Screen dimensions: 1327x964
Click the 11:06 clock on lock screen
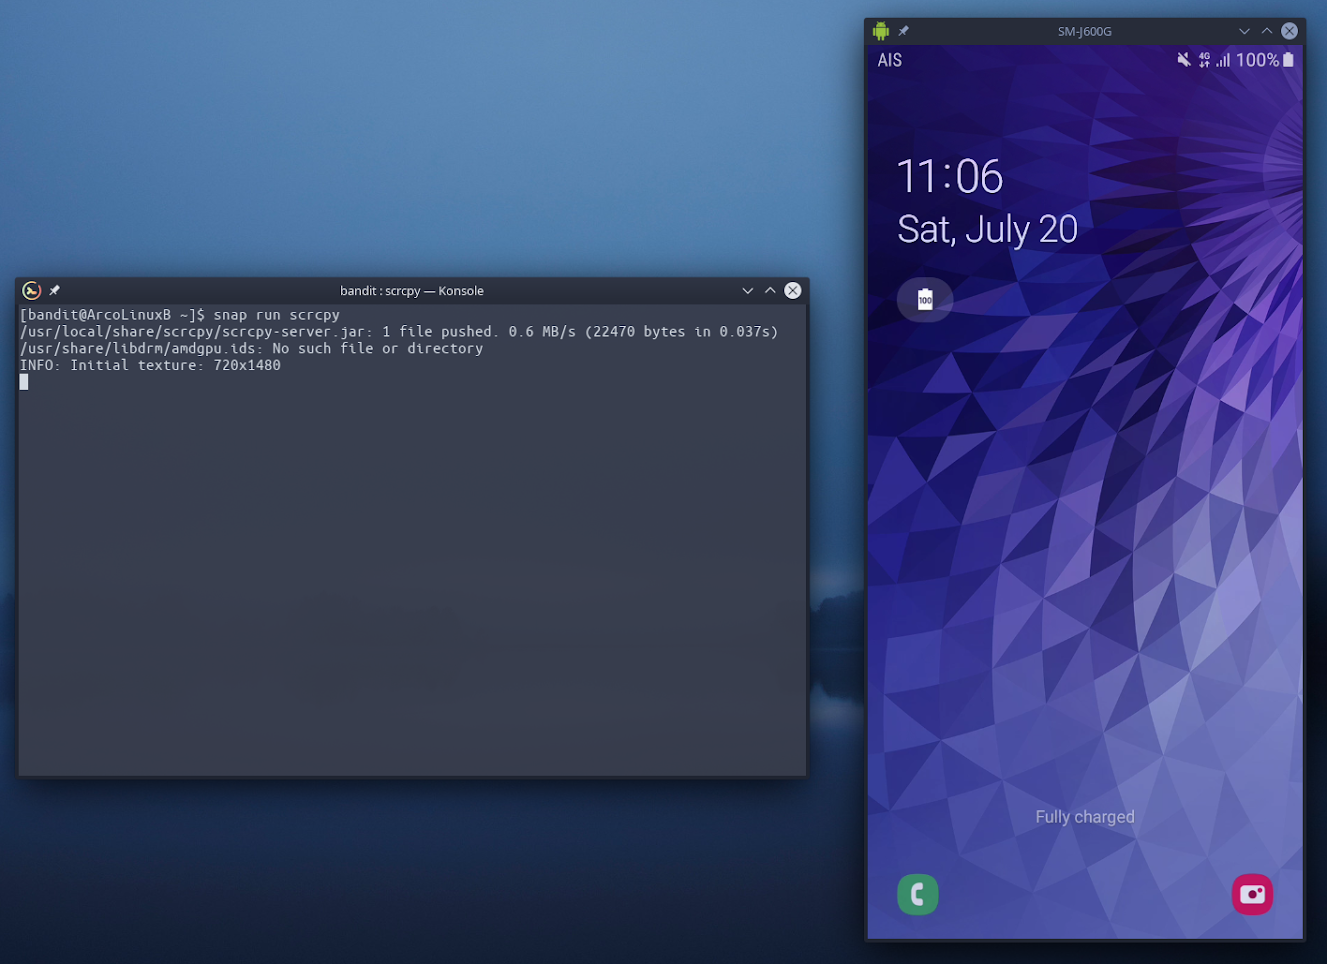(x=949, y=177)
